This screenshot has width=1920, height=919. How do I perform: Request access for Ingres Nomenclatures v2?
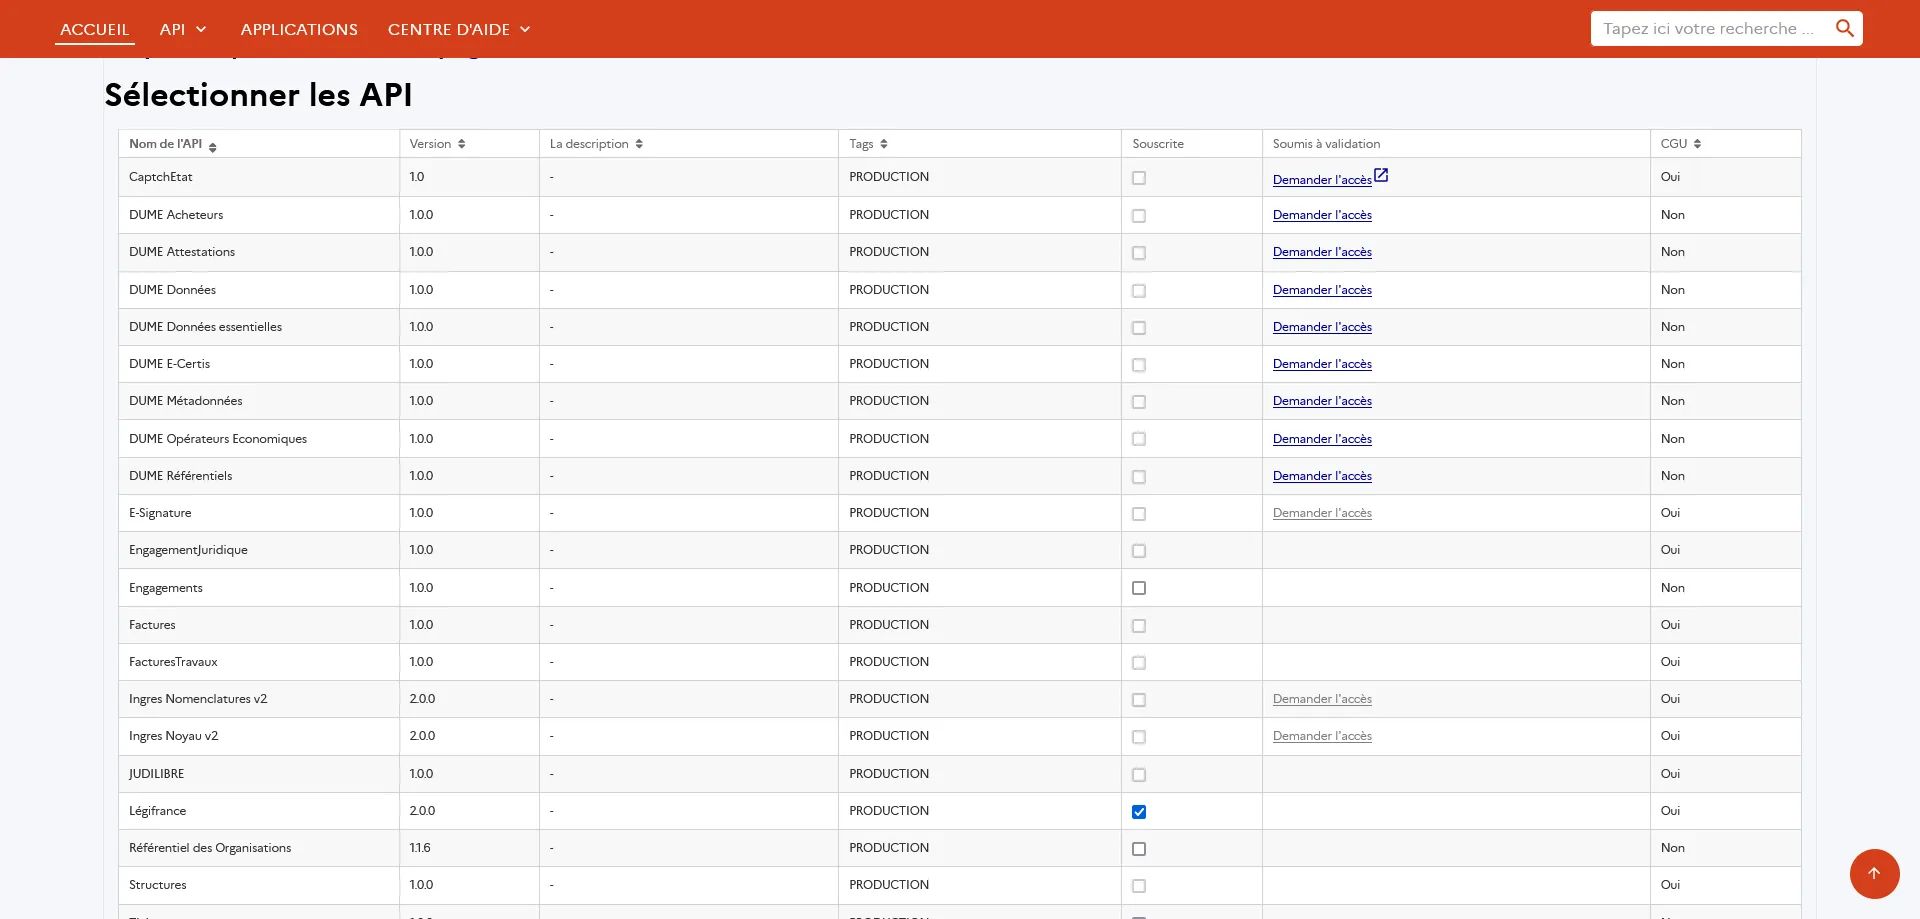point(1322,699)
